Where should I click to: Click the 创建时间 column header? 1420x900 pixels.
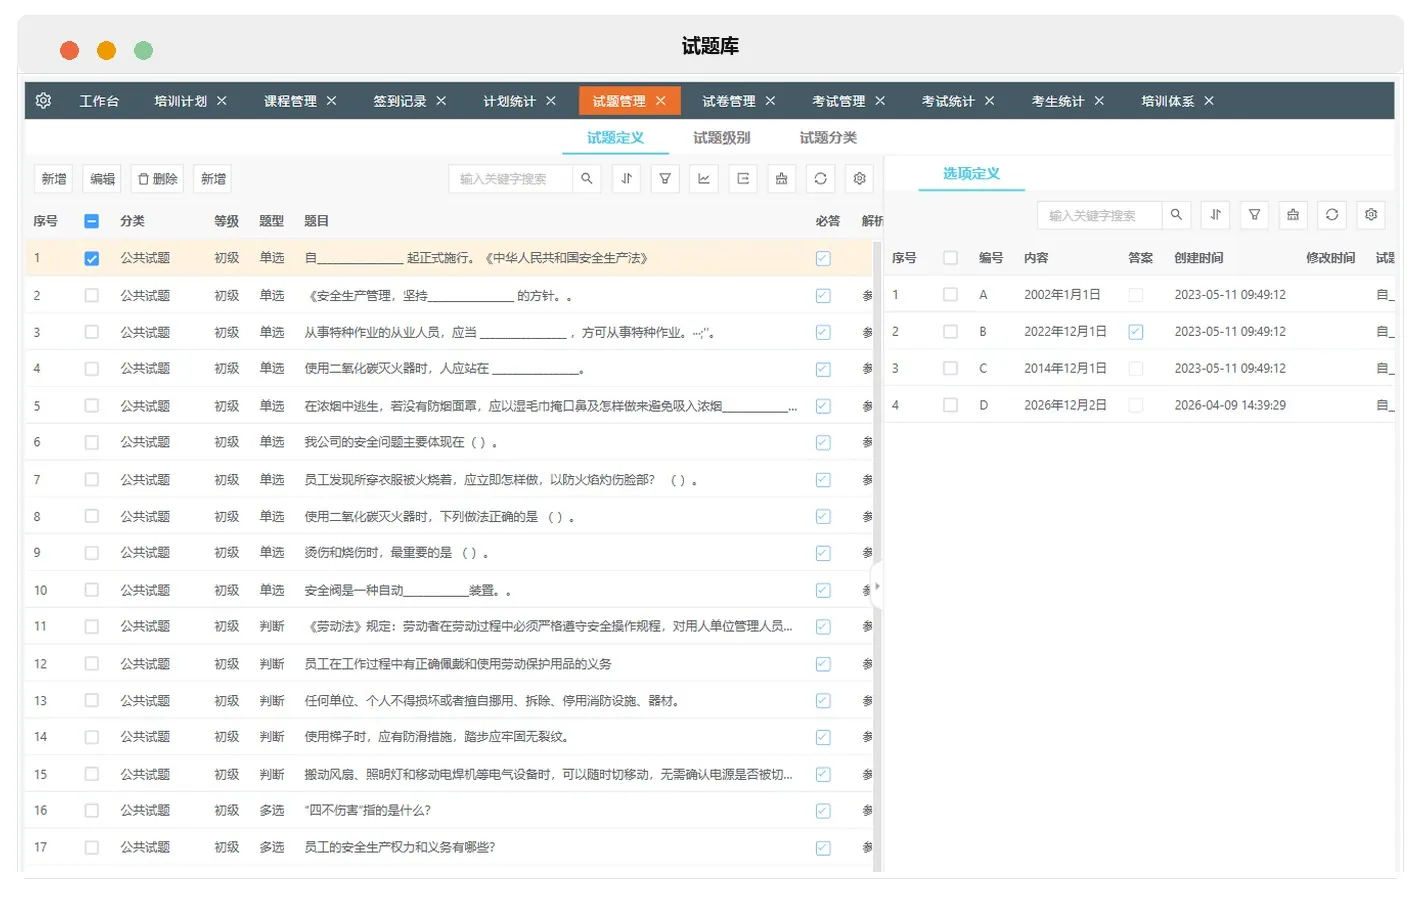pyautogui.click(x=1198, y=258)
